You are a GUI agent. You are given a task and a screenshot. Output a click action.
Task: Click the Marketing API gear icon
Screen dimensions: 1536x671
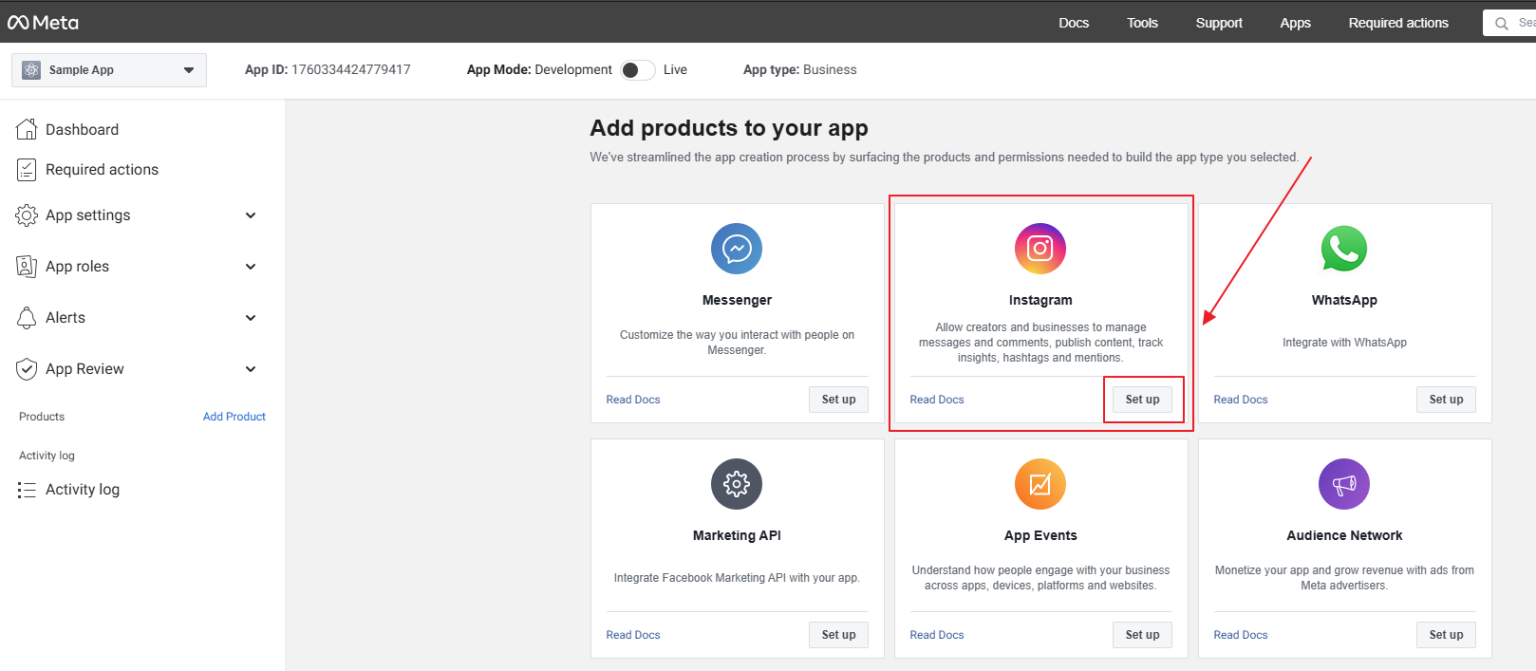[x=737, y=484]
